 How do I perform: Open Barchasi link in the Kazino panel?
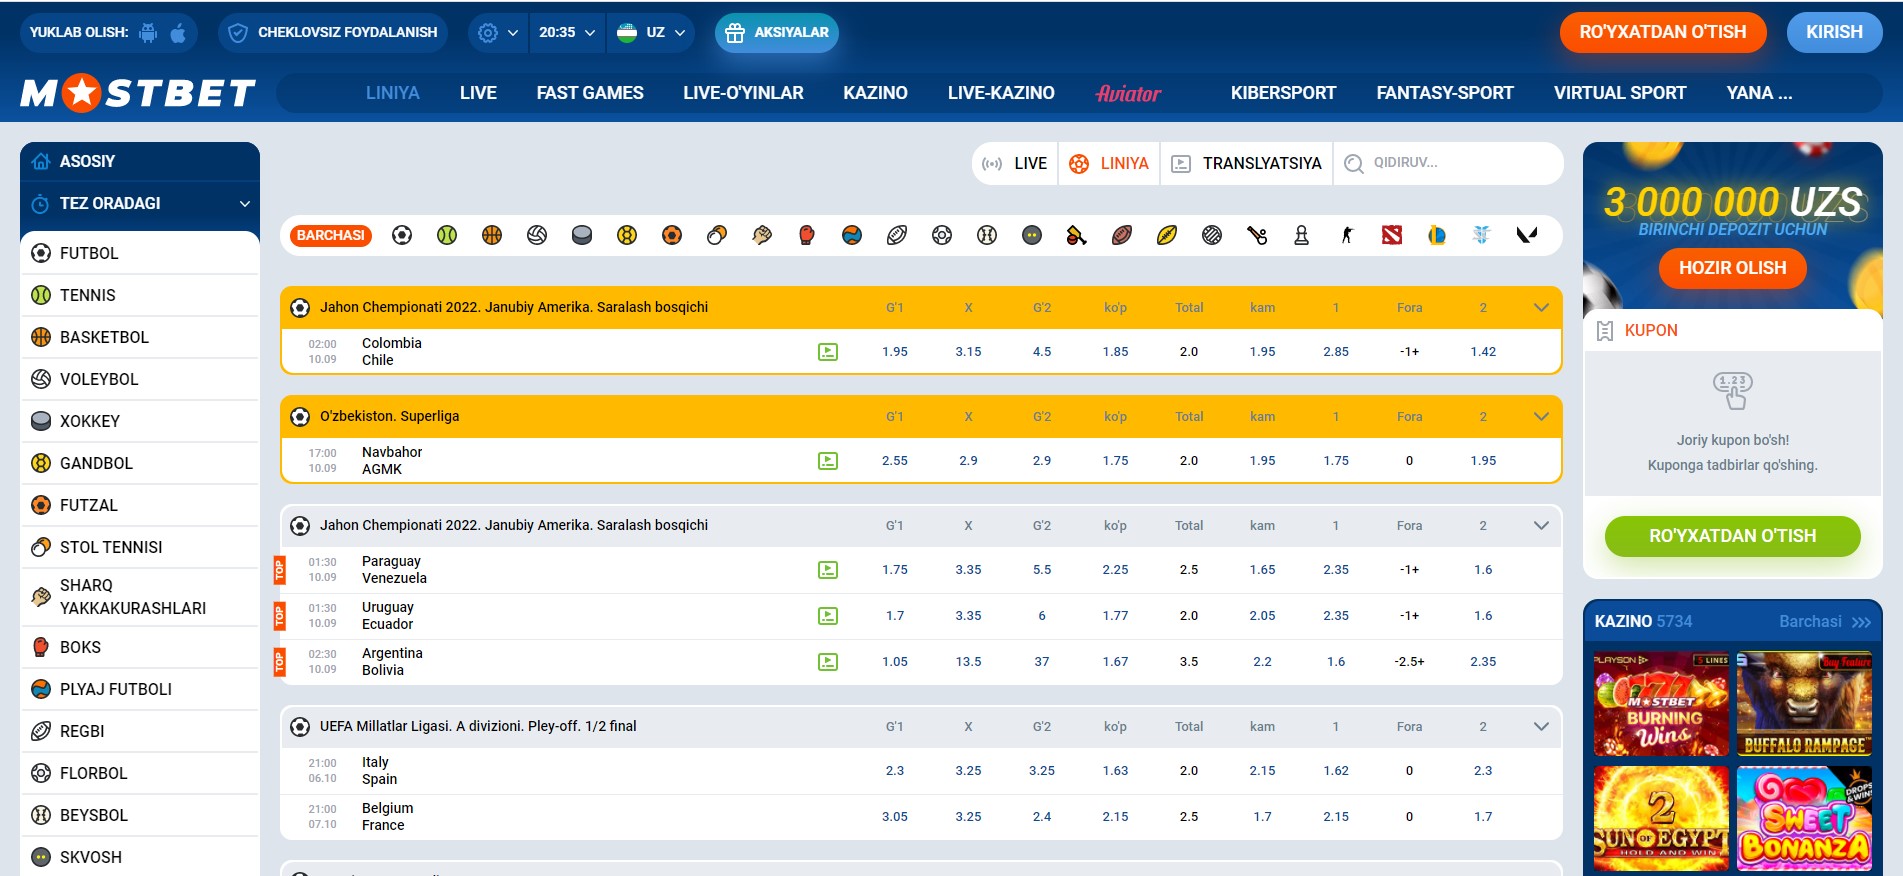coord(1825,622)
